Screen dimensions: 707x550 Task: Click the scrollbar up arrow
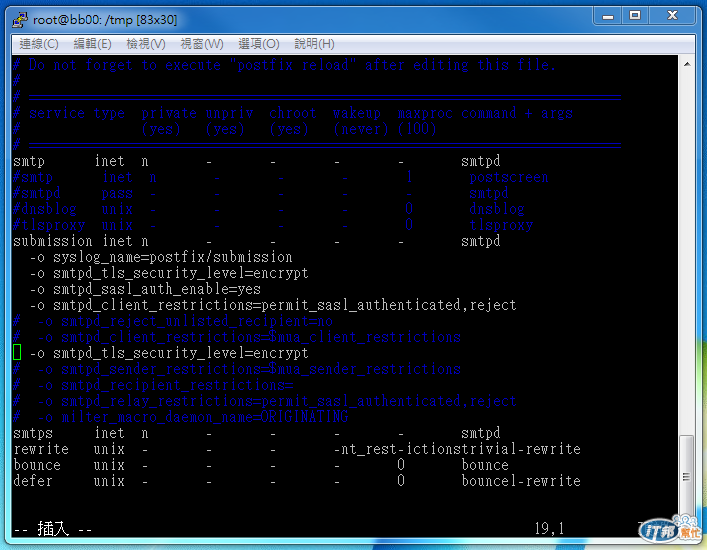pos(687,64)
